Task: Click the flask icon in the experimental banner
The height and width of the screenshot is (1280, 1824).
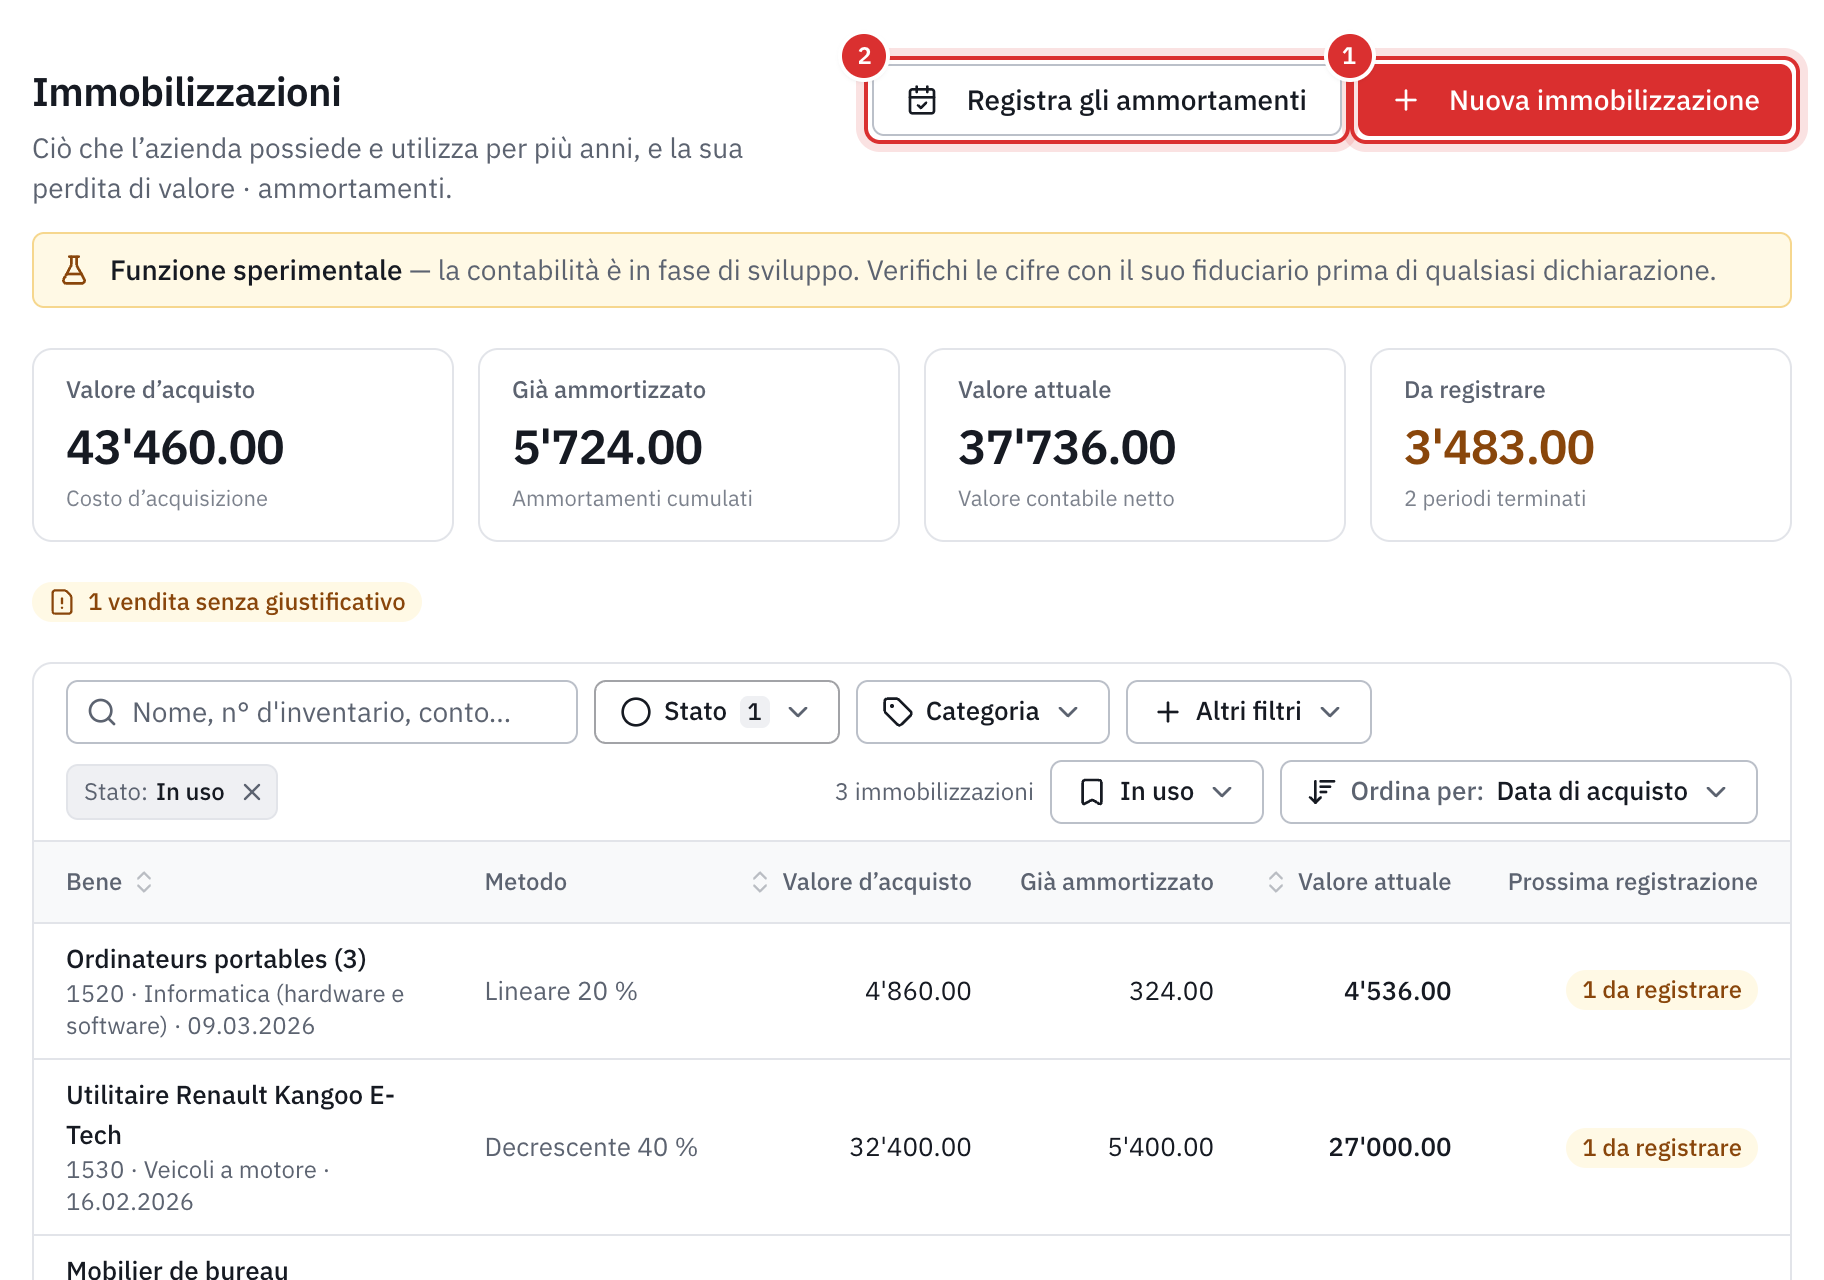Action: click(x=74, y=270)
